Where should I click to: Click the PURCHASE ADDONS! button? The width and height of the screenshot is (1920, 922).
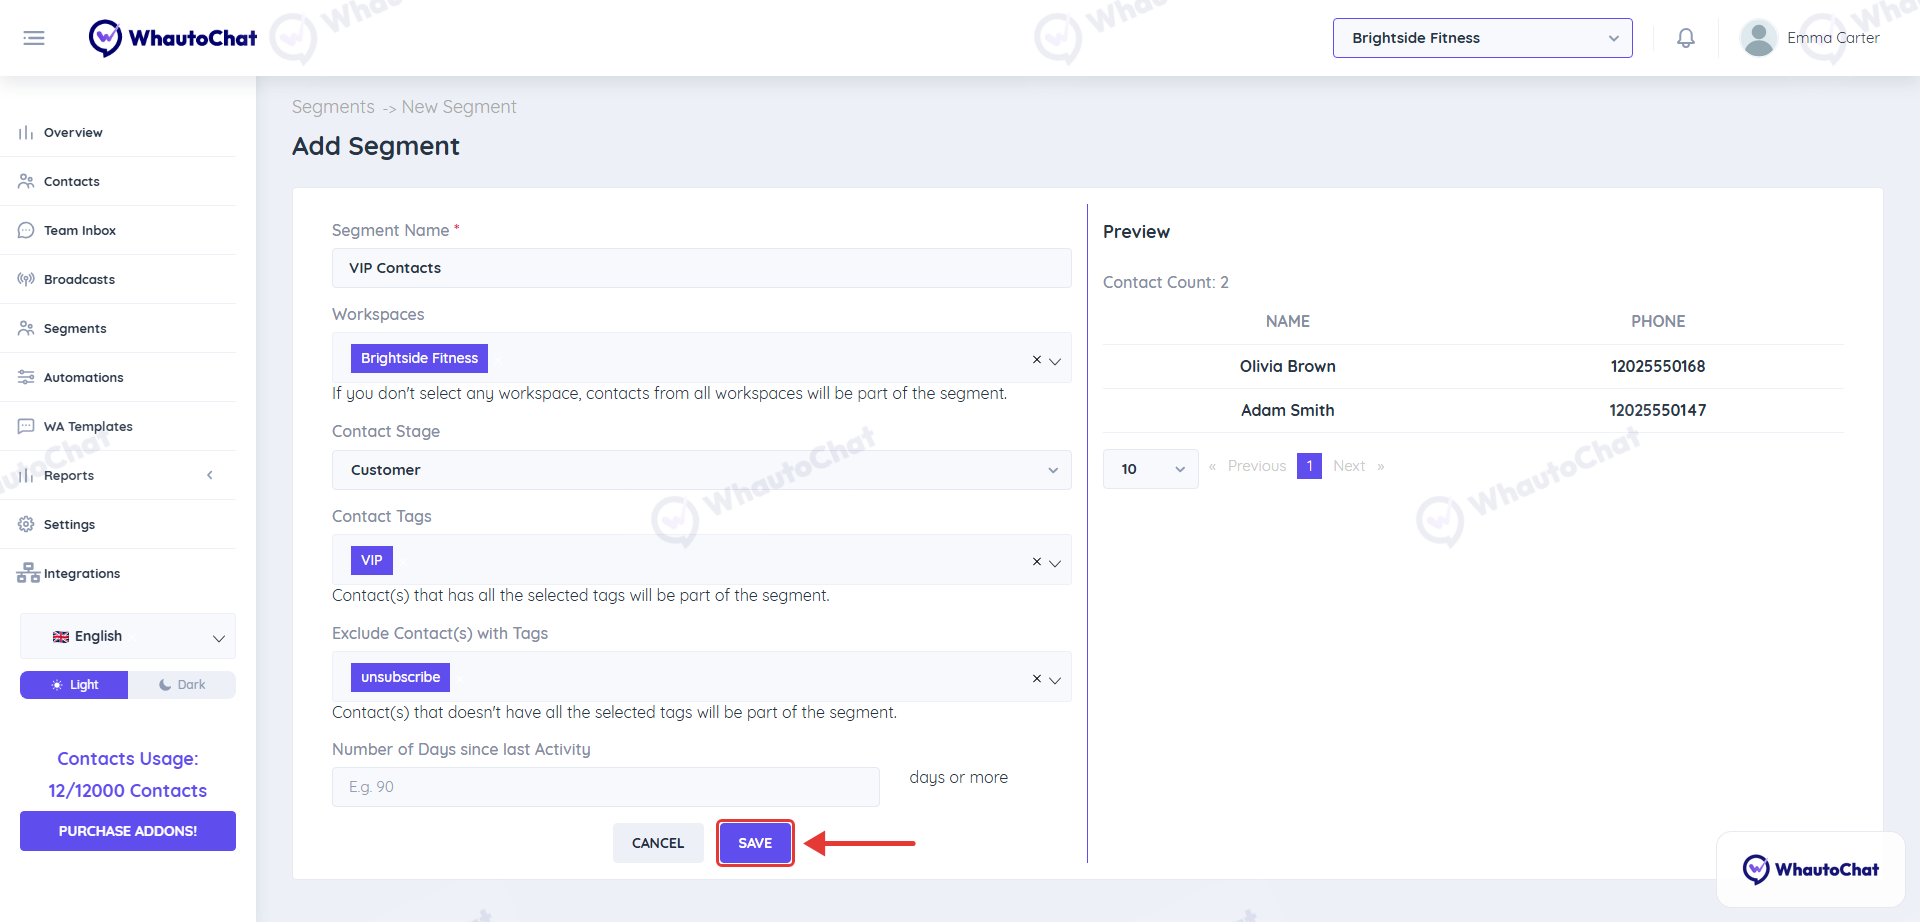pyautogui.click(x=128, y=831)
